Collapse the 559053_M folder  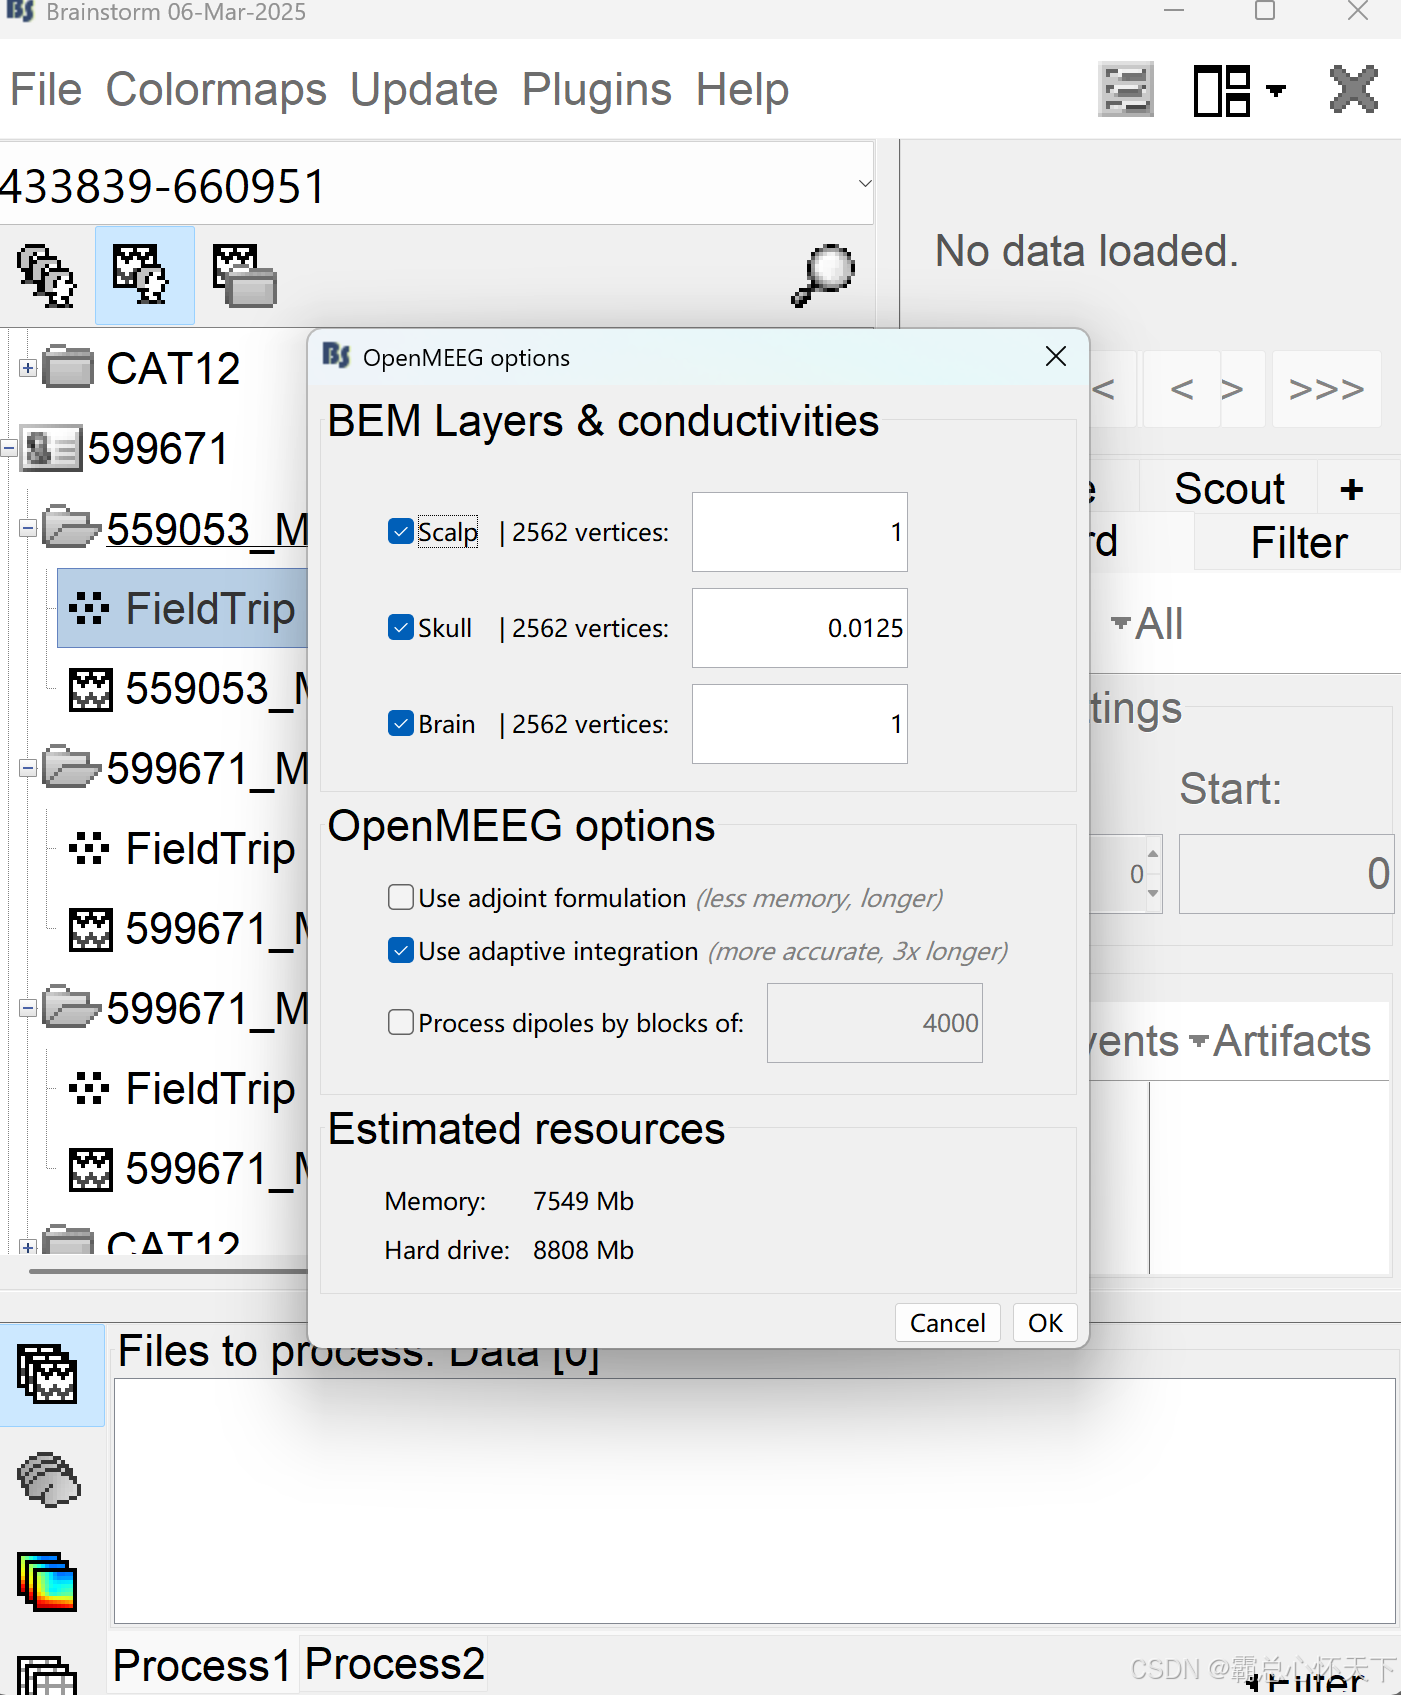(28, 528)
